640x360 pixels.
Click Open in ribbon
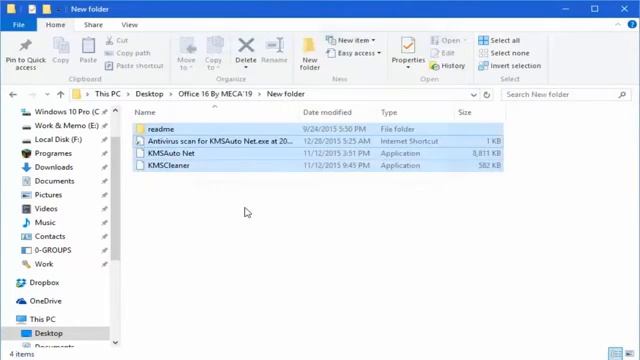448,40
